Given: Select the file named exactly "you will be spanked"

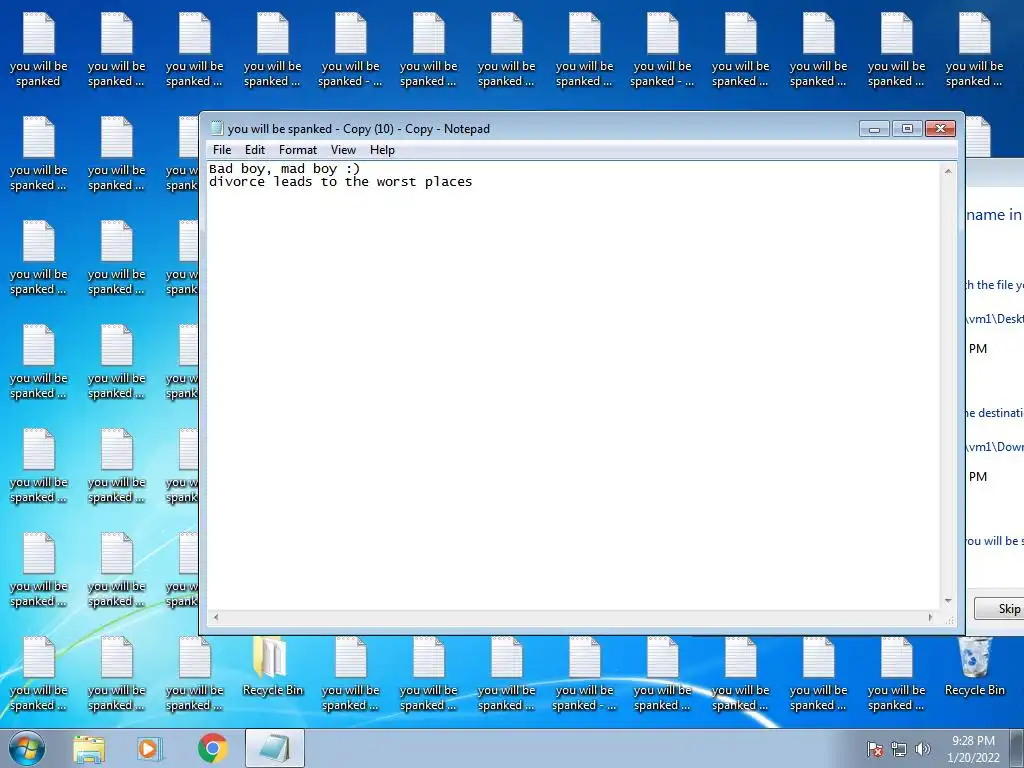Looking at the screenshot, I should click(x=39, y=51).
